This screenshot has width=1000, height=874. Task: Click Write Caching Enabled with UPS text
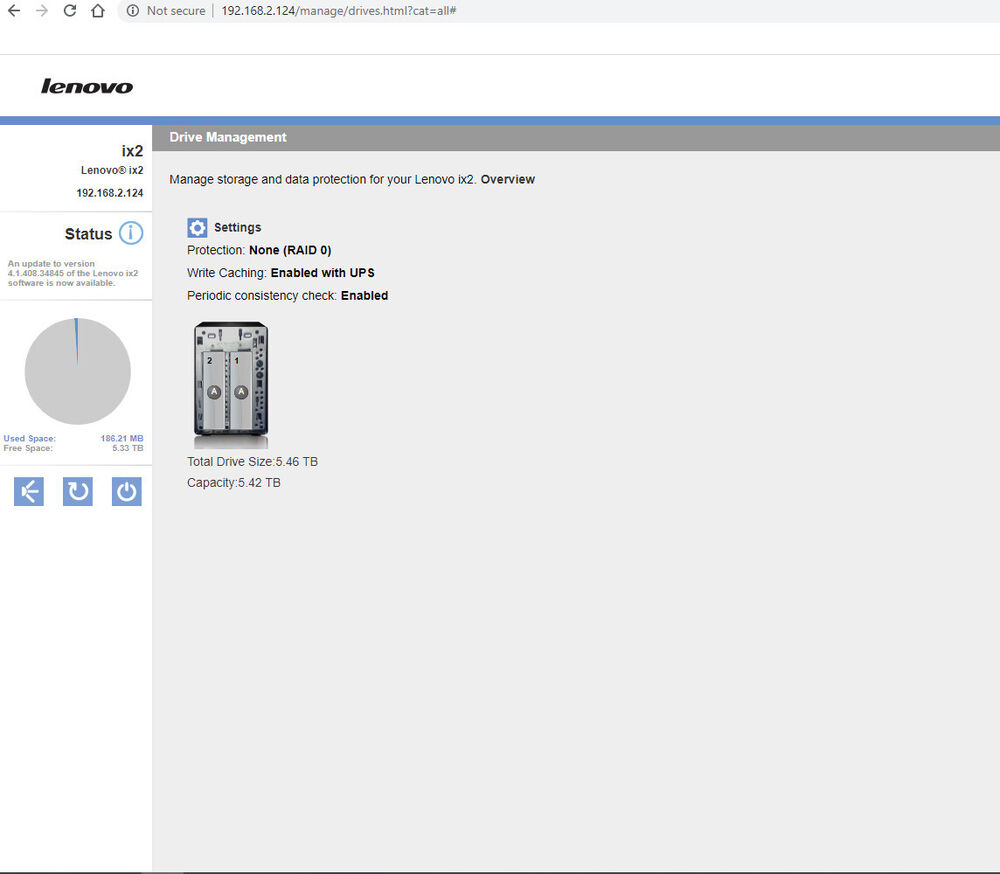pyautogui.click(x=281, y=273)
